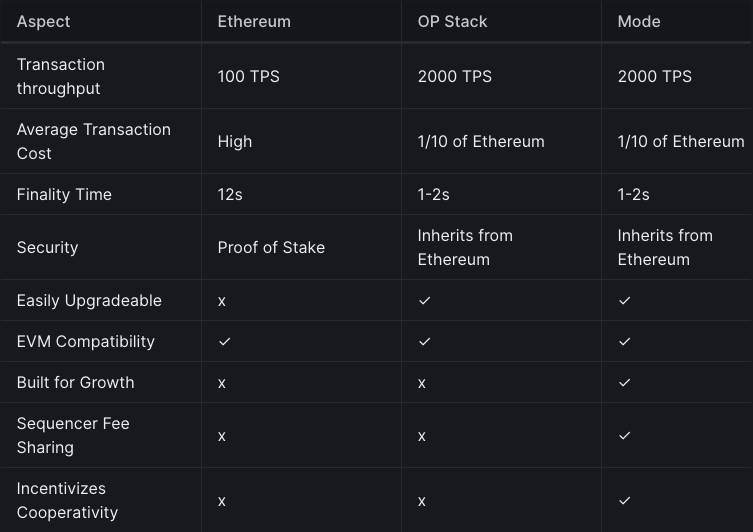Select the Ethereum column header
This screenshot has width=753, height=532.
(254, 22)
